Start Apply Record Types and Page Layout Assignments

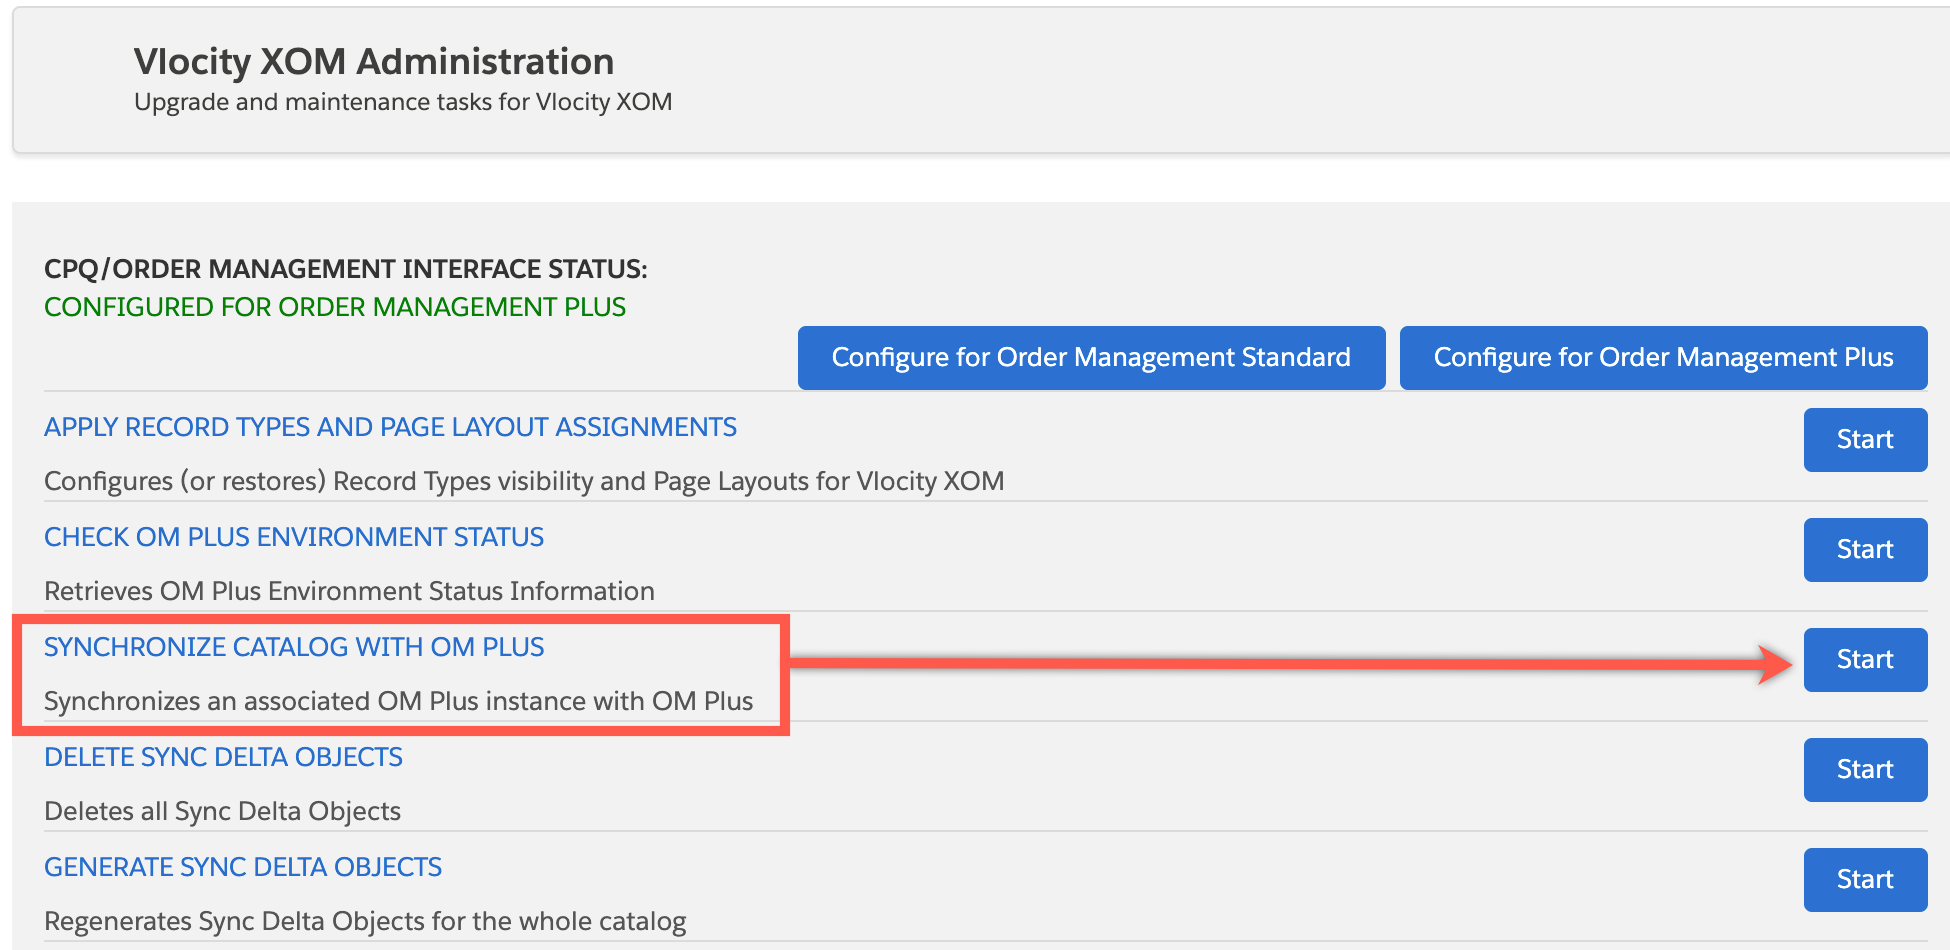[1865, 440]
